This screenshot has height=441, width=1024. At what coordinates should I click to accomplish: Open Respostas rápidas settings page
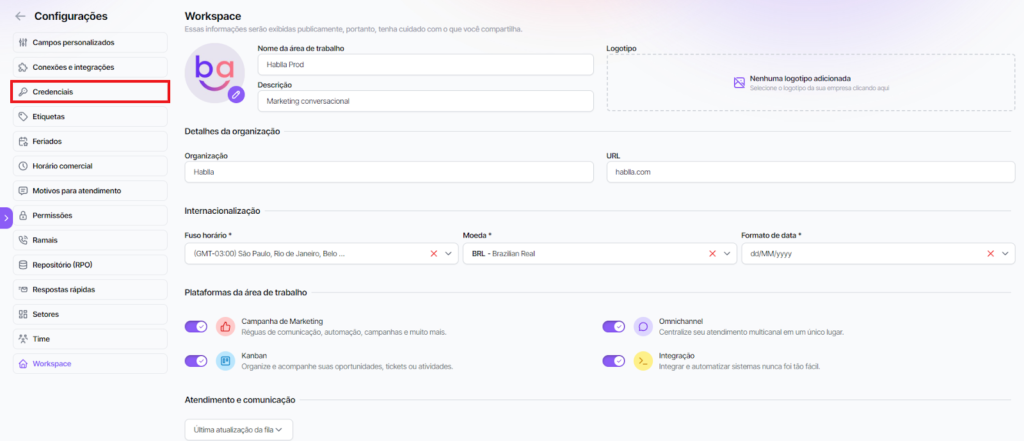point(90,289)
